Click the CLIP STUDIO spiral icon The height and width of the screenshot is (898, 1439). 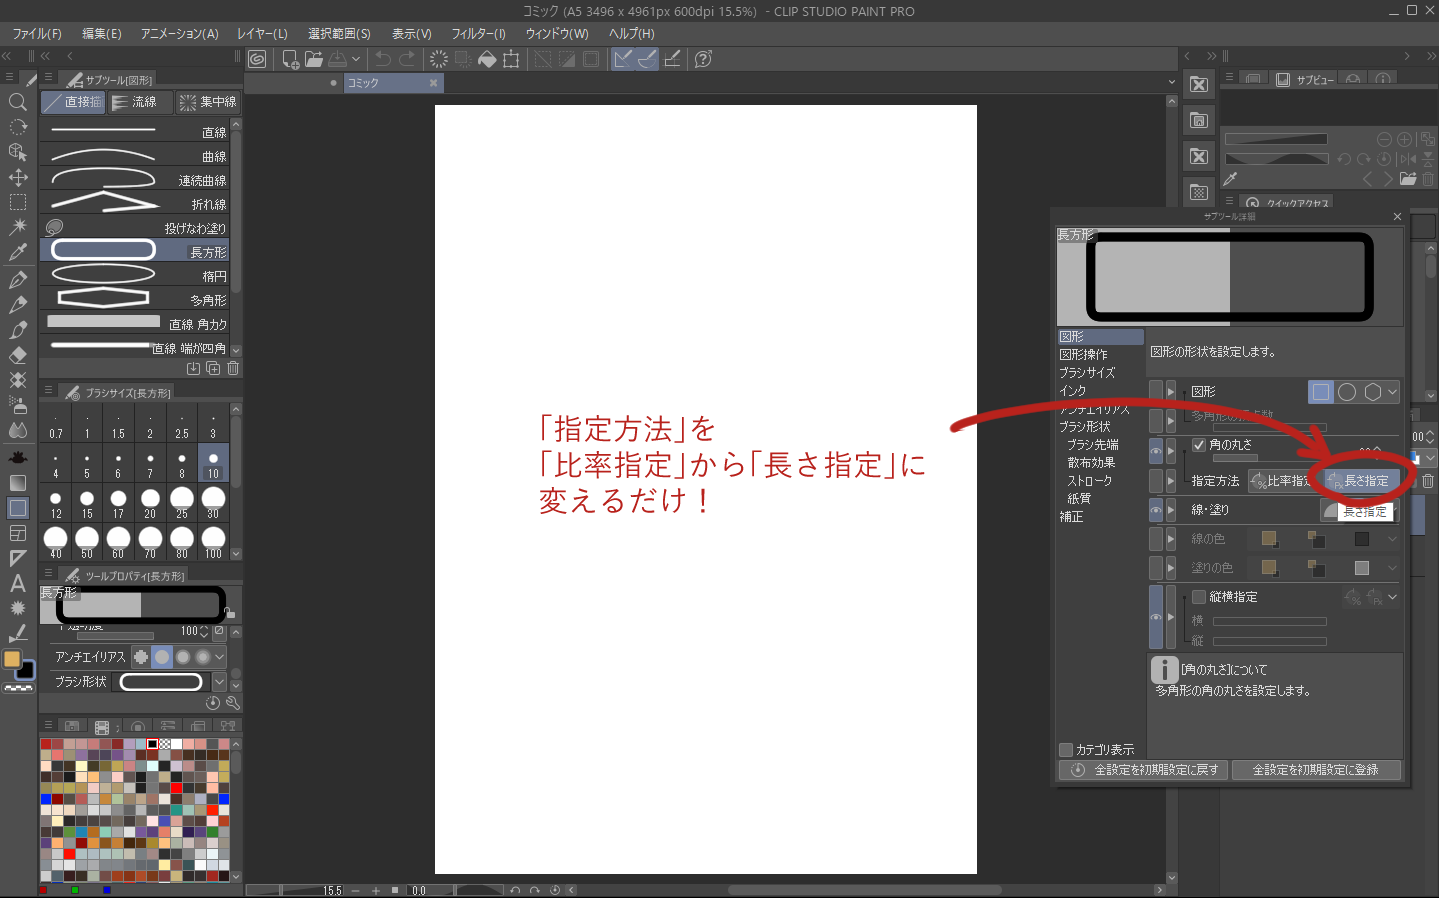coord(257,59)
